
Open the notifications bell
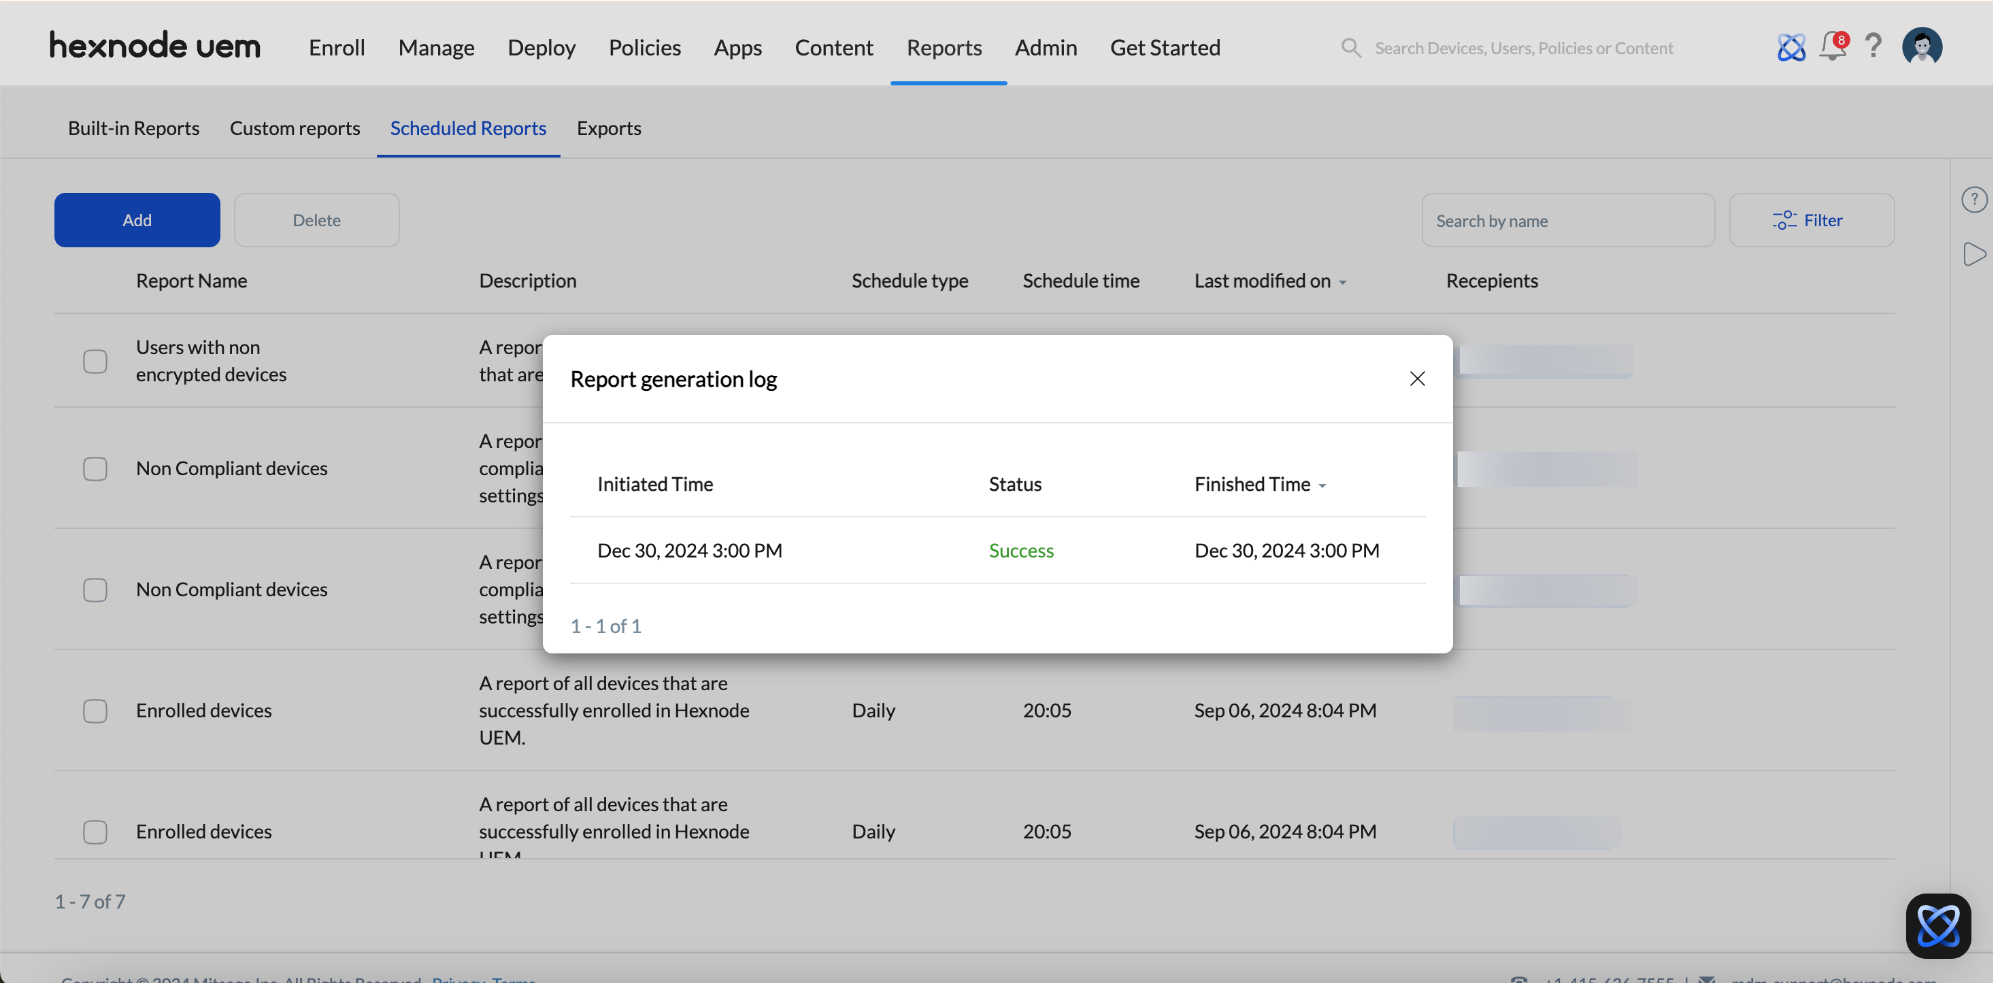pyautogui.click(x=1833, y=46)
